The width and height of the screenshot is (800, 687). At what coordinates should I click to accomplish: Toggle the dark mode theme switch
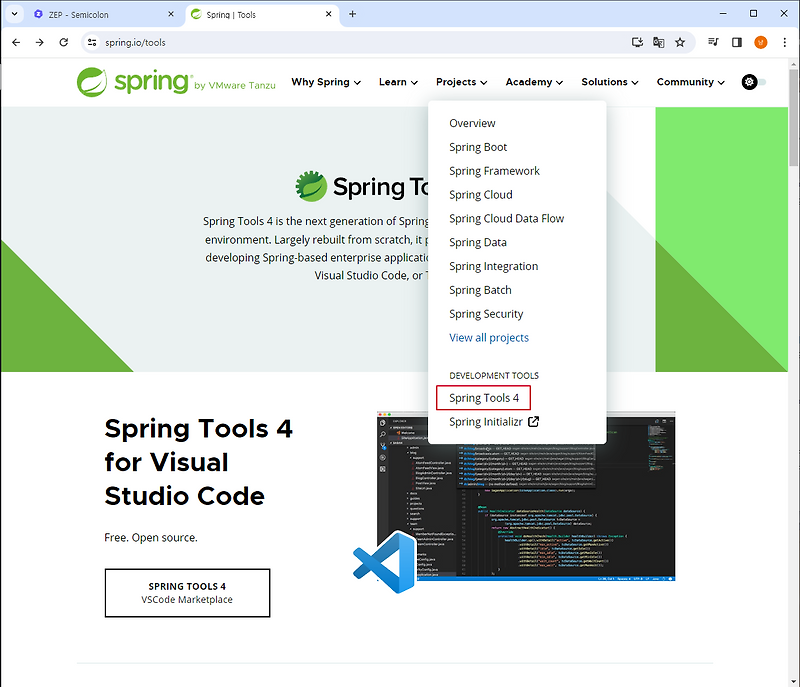click(754, 82)
